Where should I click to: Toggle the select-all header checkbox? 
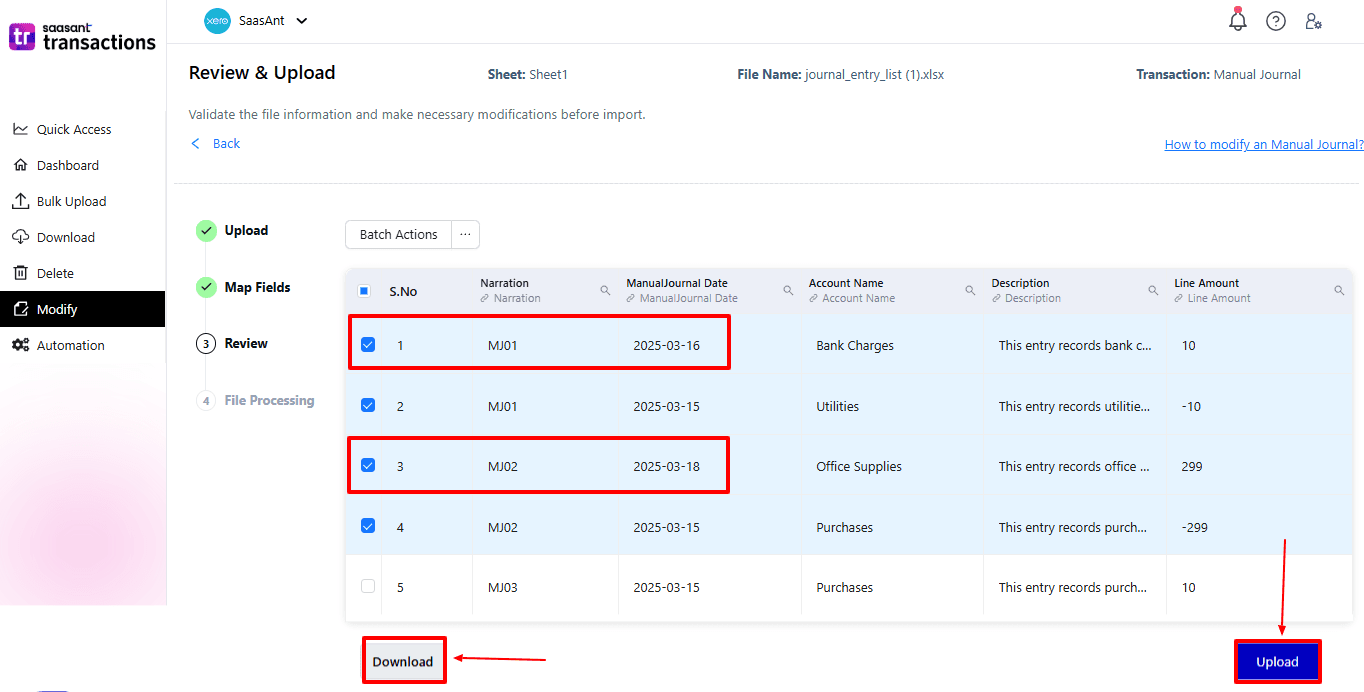tap(364, 291)
